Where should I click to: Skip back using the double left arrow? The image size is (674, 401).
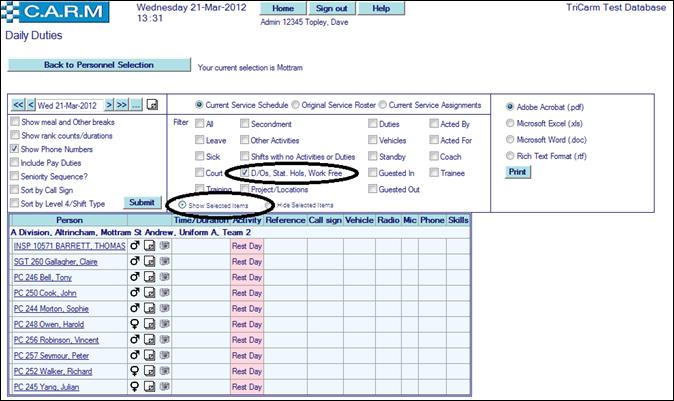click(x=18, y=104)
